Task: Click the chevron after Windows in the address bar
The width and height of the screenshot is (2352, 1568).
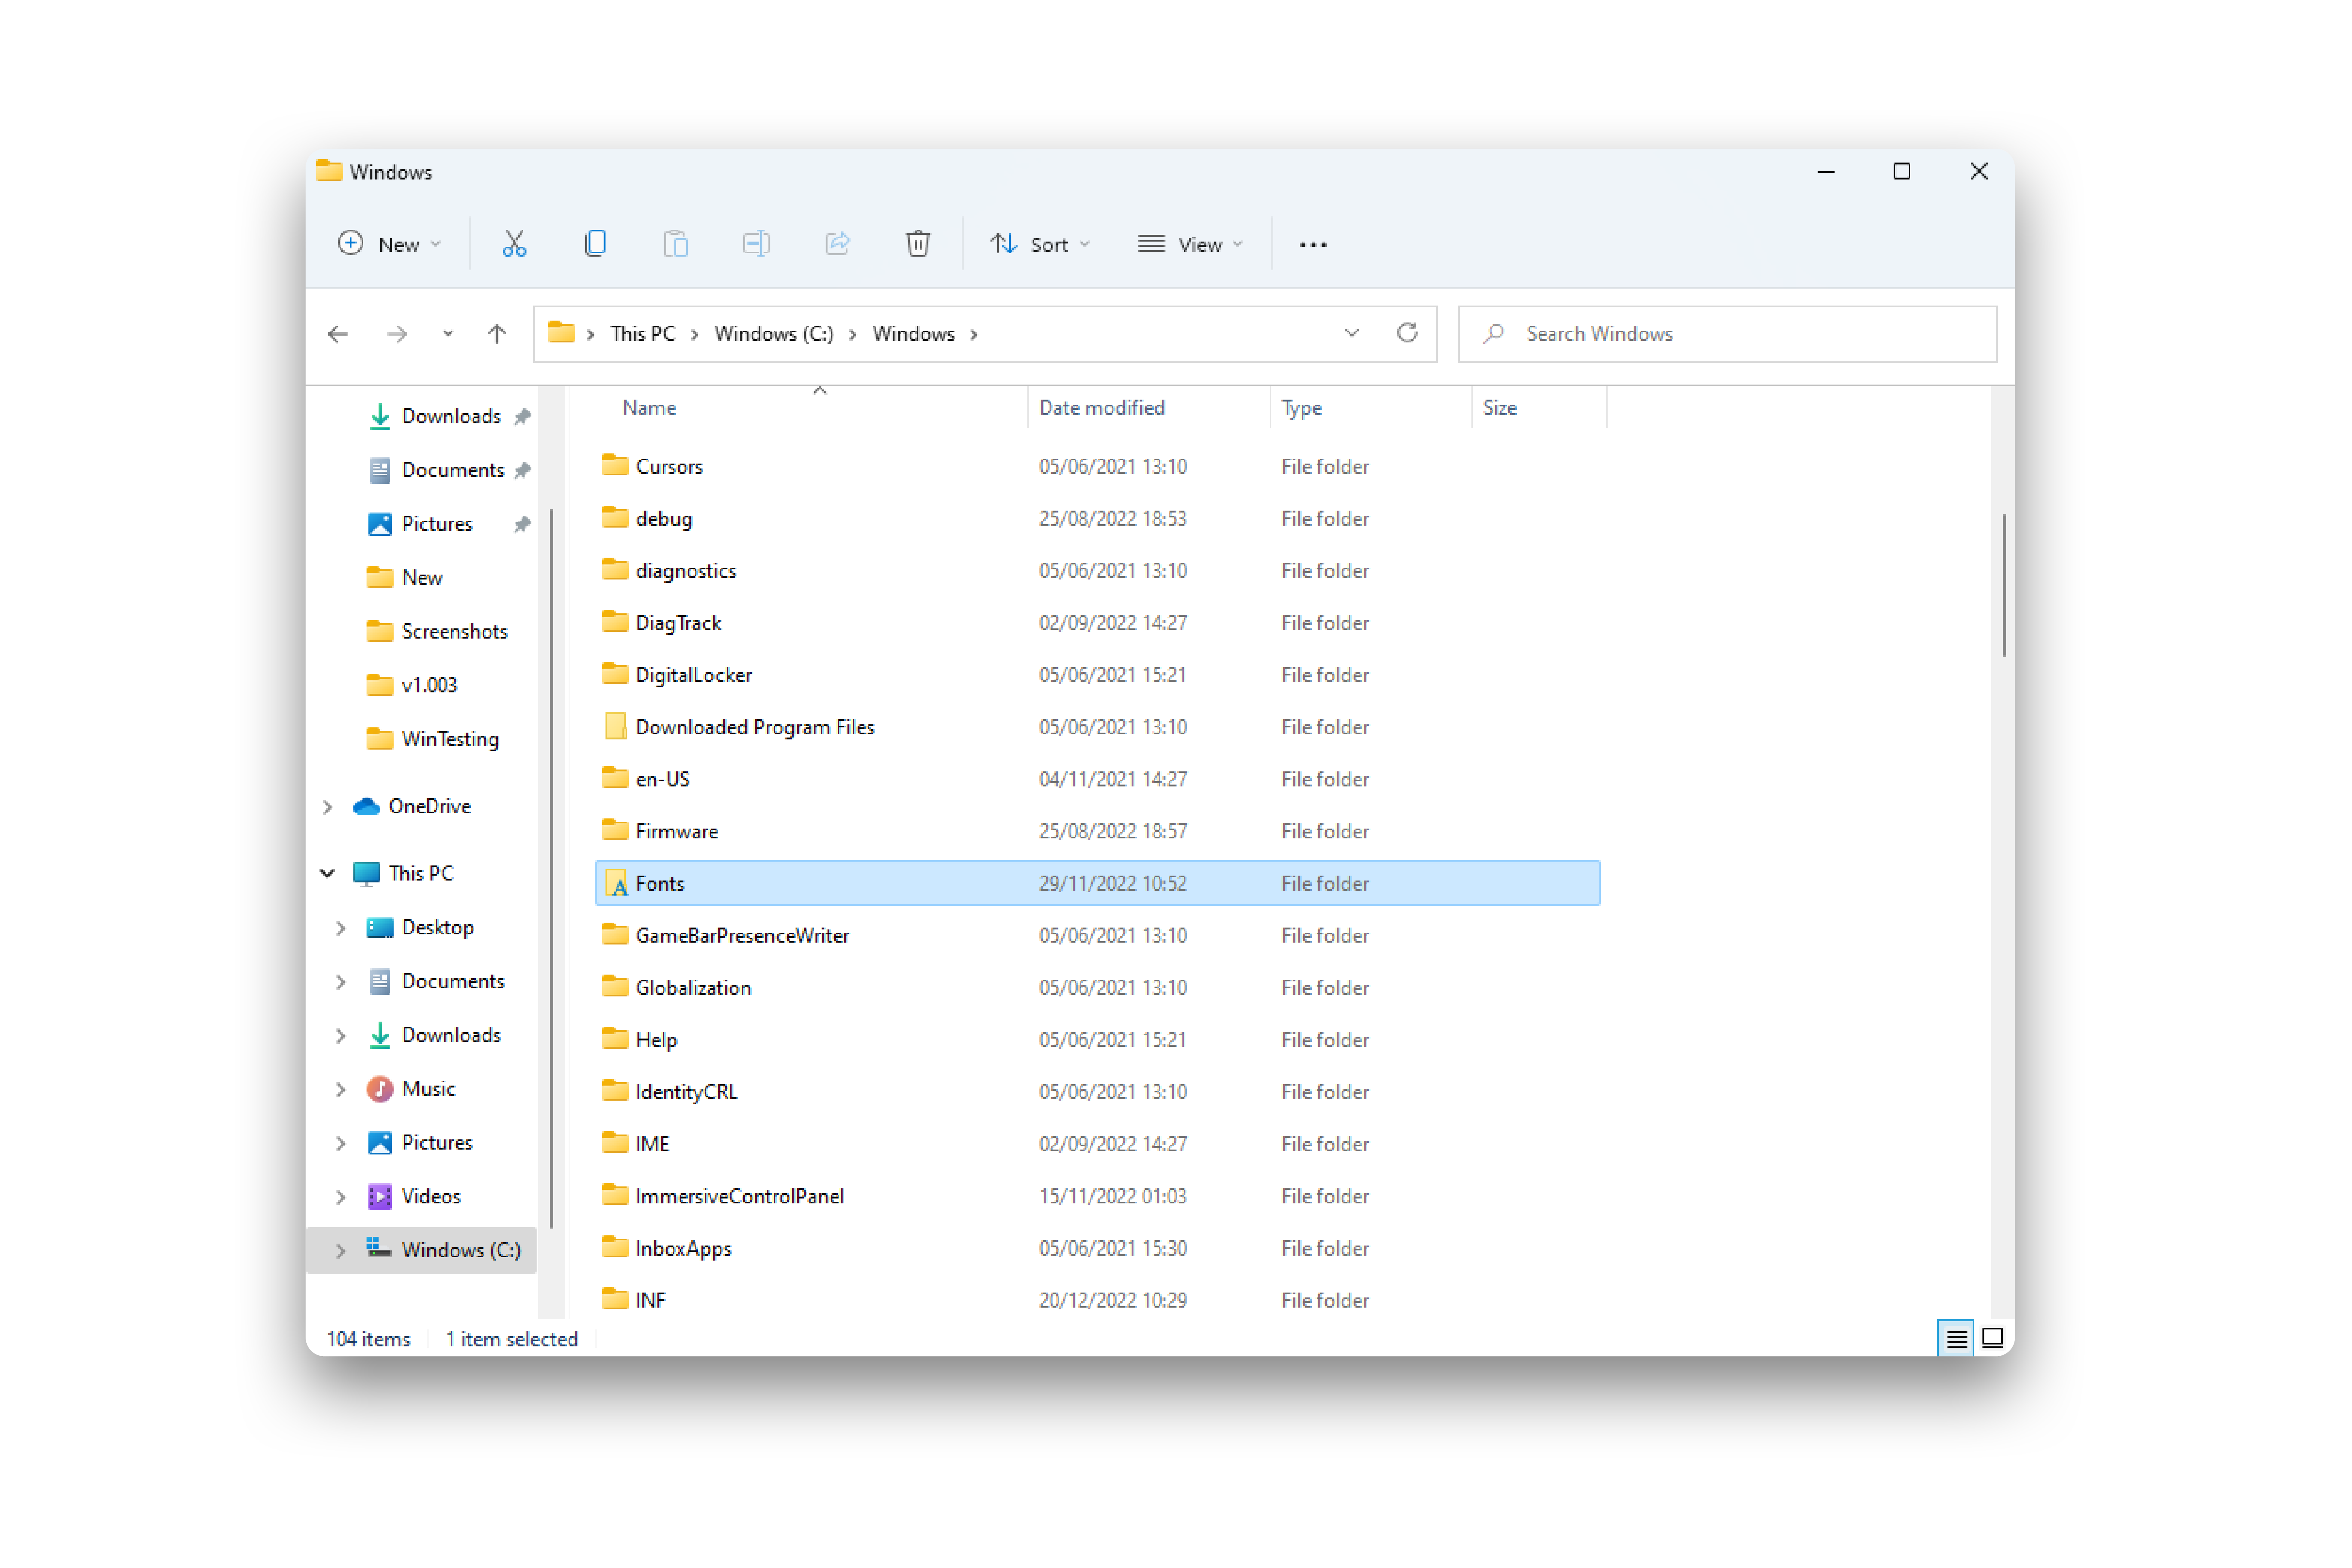Action: point(974,334)
